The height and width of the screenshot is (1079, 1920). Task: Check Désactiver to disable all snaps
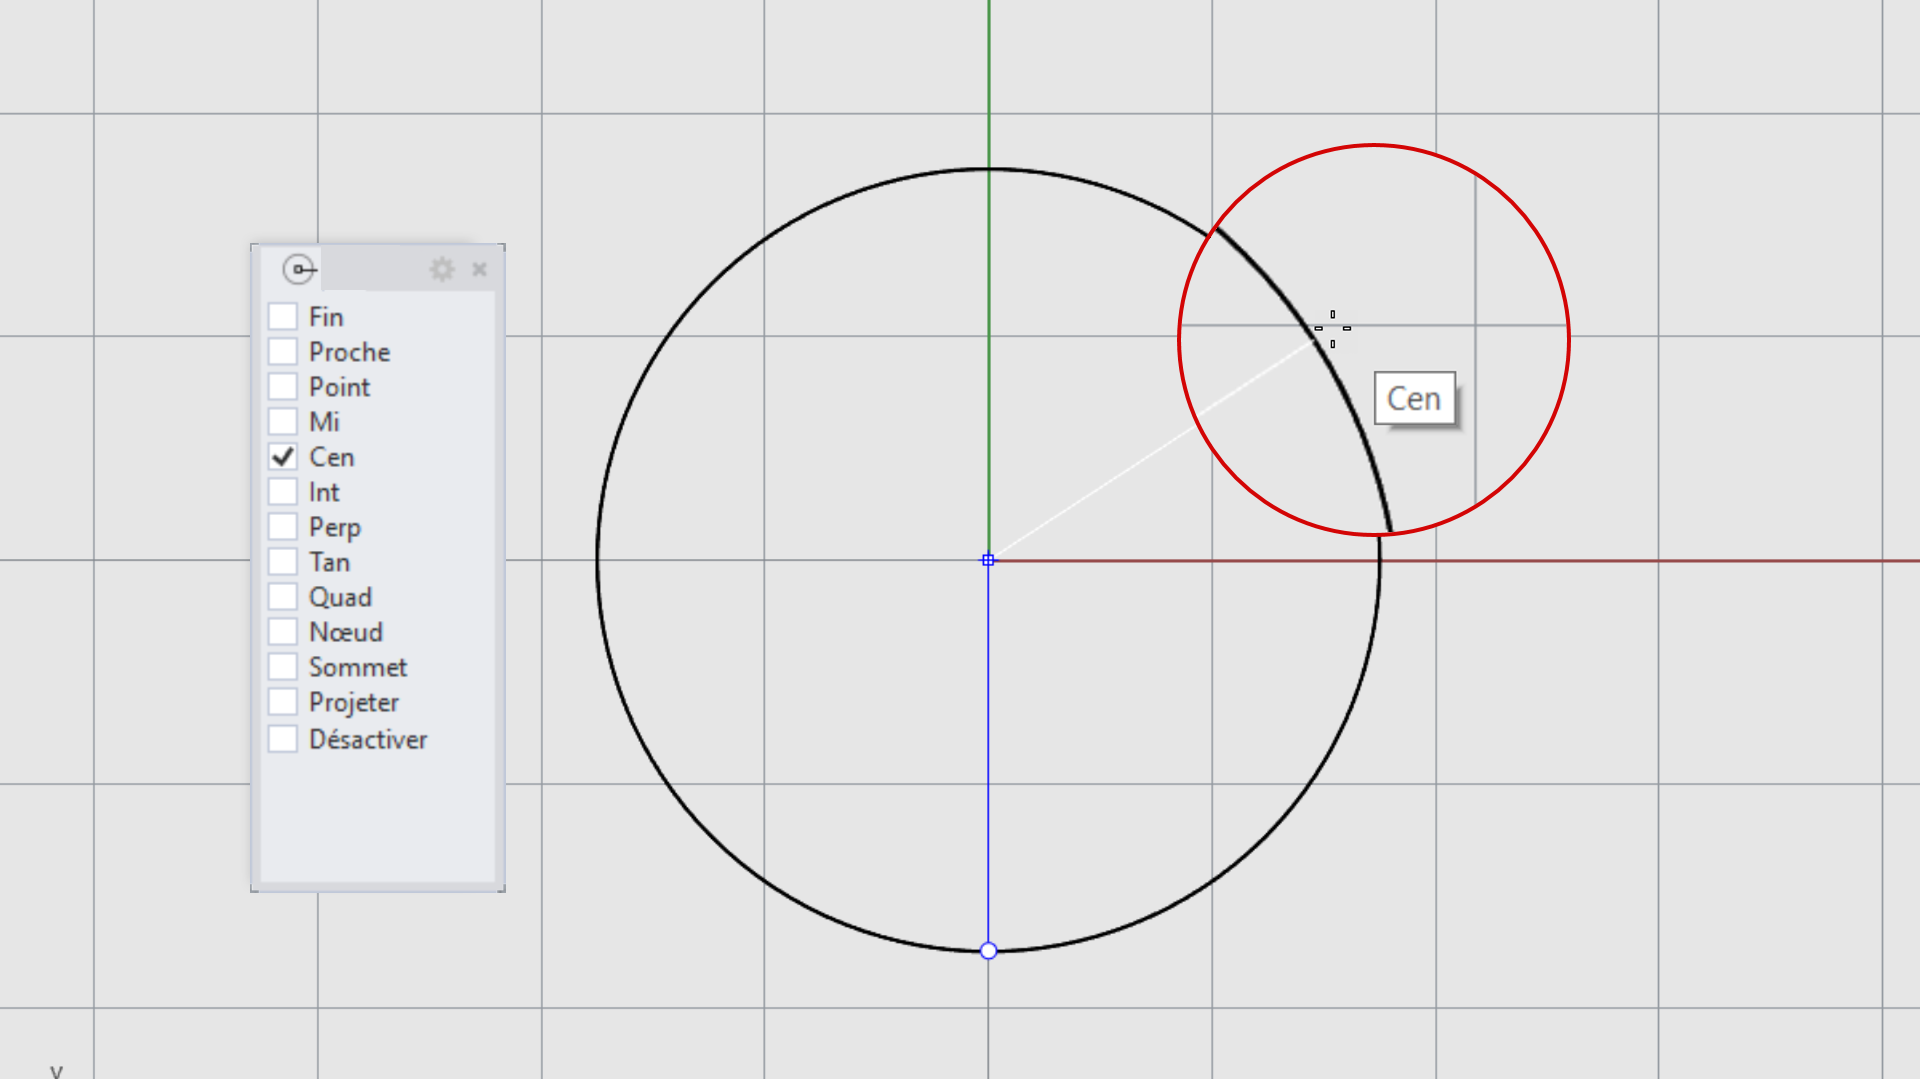pos(283,739)
